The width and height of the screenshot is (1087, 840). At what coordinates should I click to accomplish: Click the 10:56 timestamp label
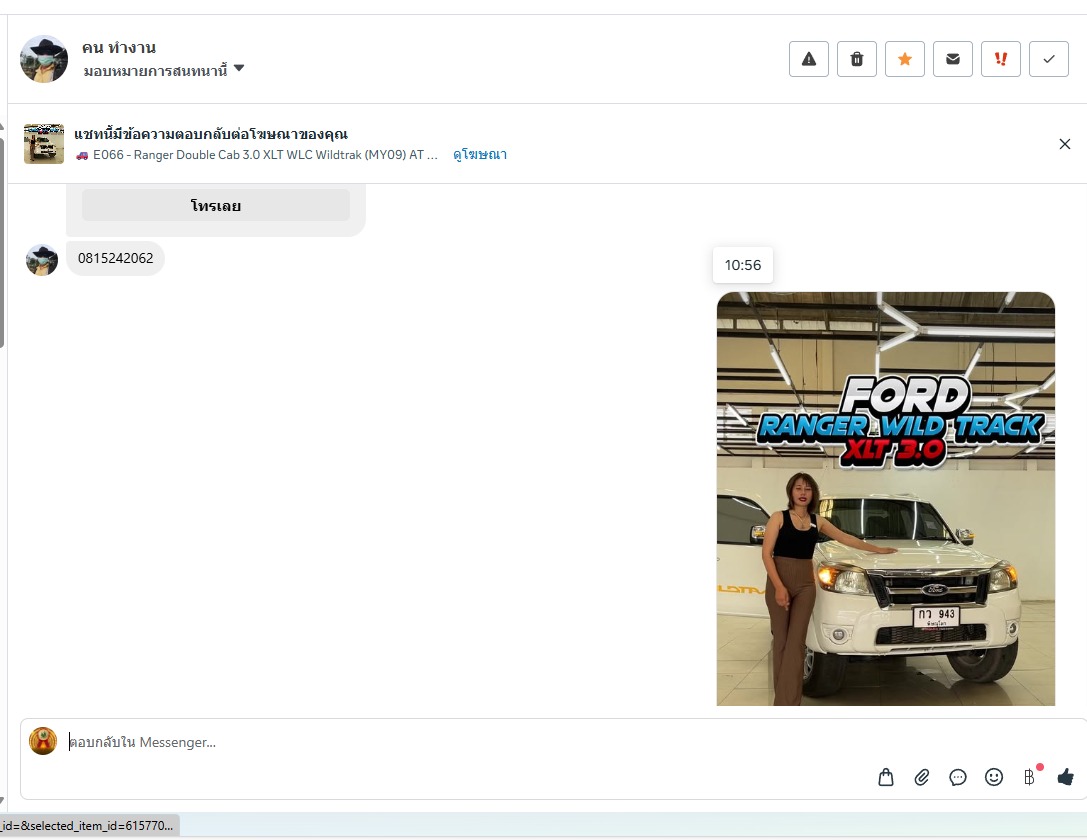742,265
